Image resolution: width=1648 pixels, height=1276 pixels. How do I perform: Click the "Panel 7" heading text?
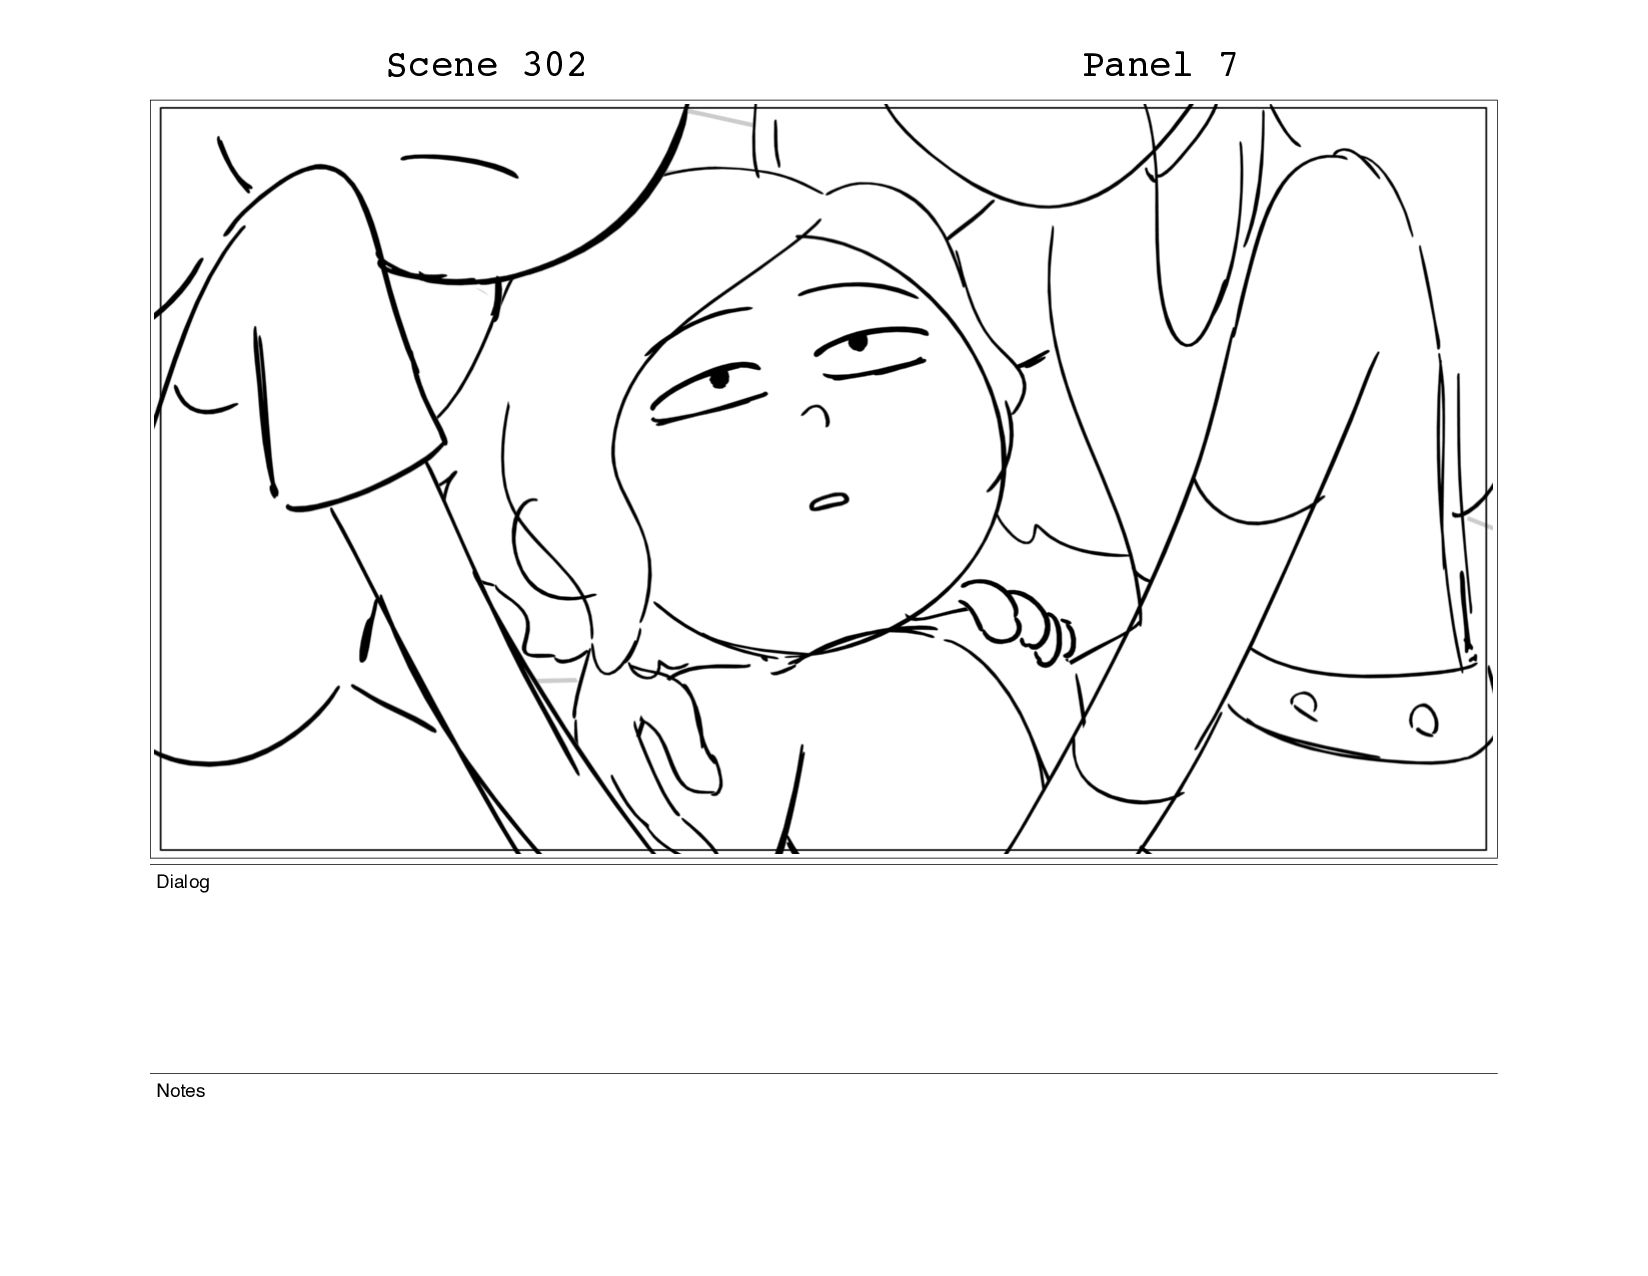1160,65
